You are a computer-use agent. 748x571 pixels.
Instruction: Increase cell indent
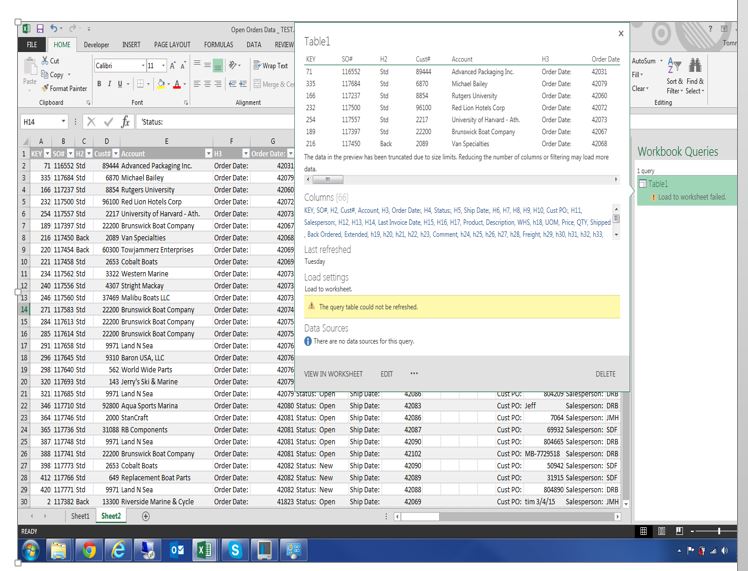(243, 84)
